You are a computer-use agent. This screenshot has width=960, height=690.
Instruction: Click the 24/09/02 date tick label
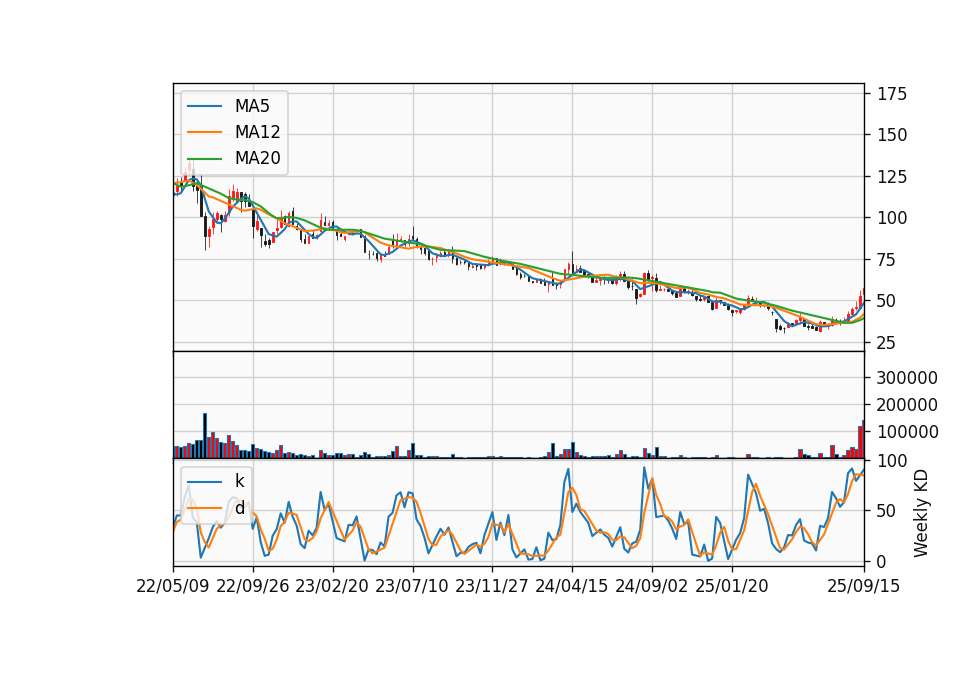tap(651, 586)
